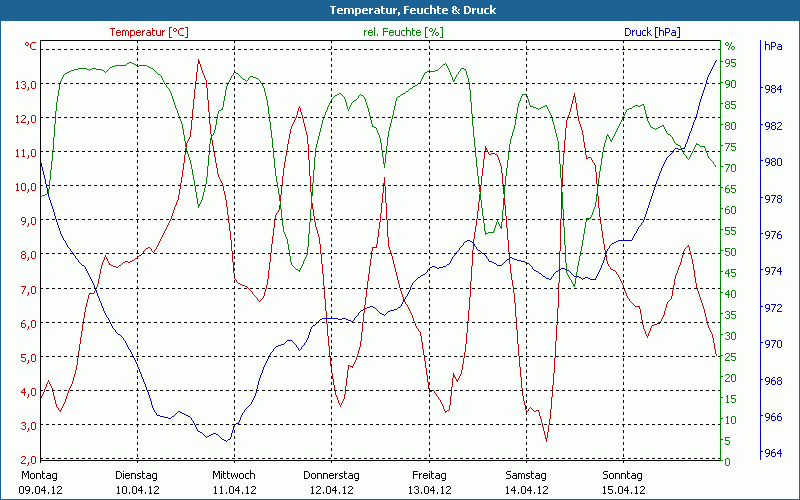Click the 'Mittwoch' day label

coord(234,476)
